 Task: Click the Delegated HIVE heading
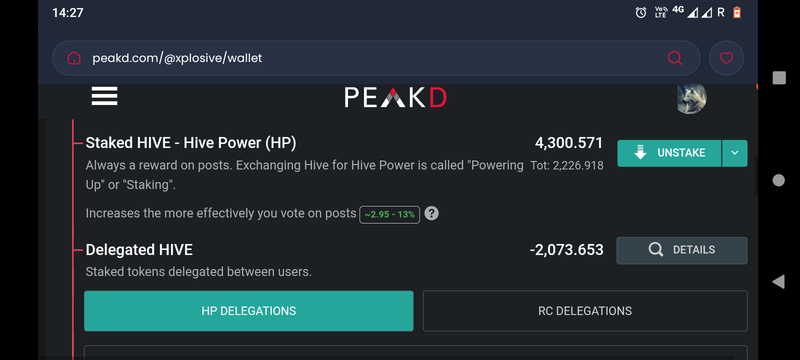click(139, 250)
